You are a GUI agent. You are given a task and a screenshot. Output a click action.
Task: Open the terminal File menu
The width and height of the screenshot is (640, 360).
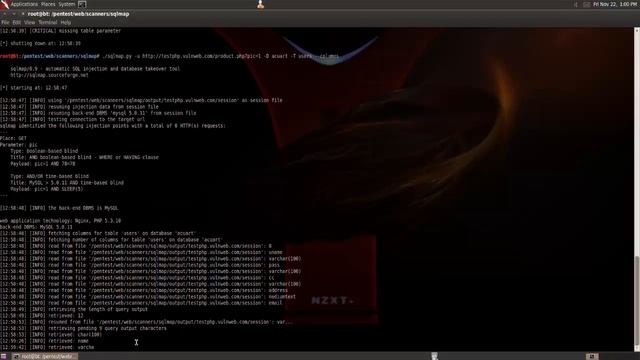tap(5, 22)
